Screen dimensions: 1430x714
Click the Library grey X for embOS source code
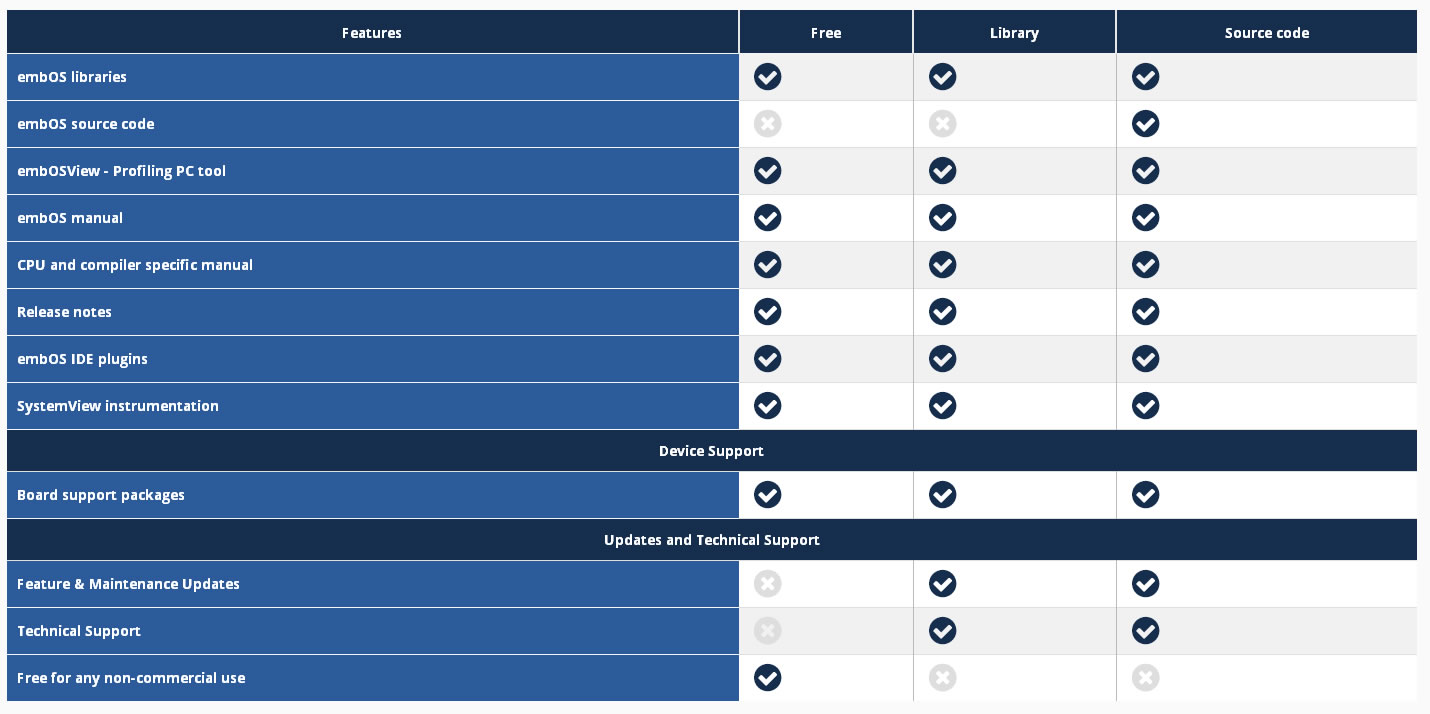[942, 124]
